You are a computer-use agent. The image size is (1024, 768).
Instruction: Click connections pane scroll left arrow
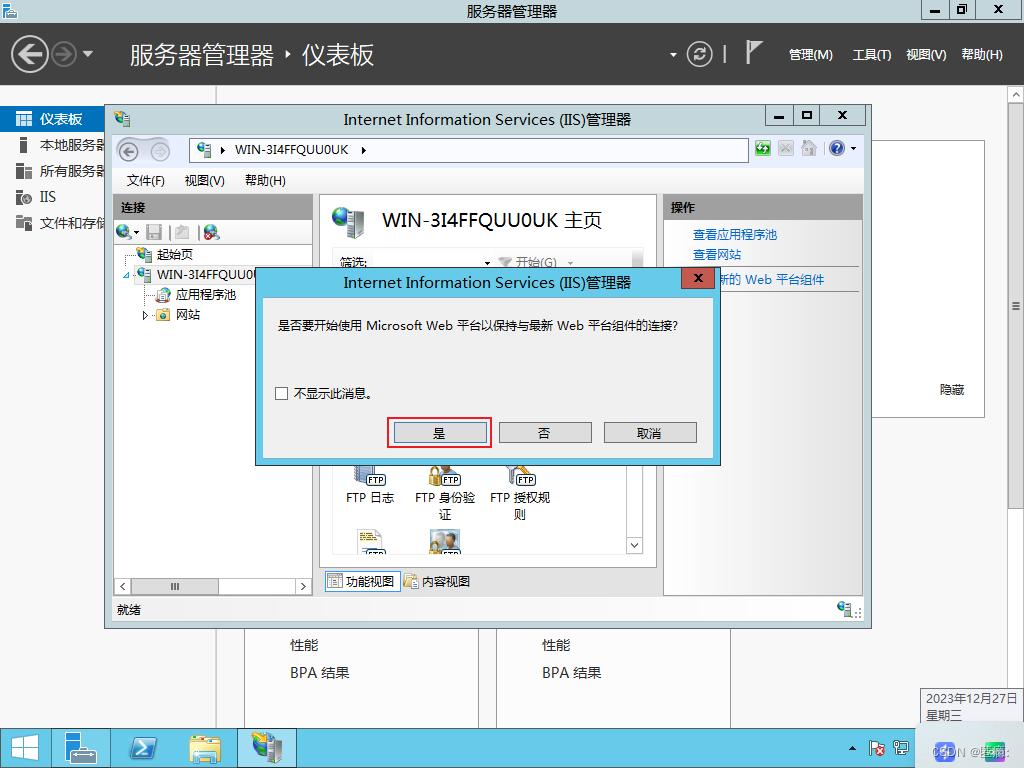click(x=123, y=586)
